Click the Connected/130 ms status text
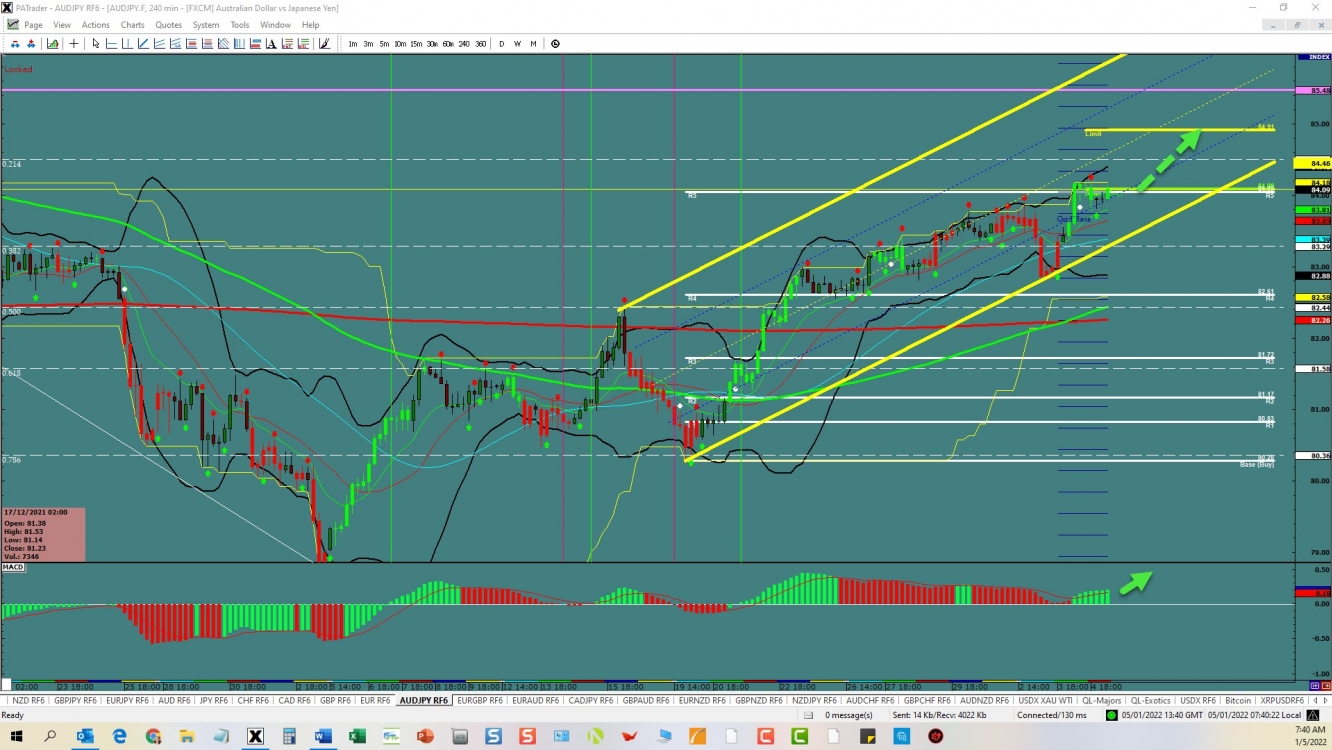 [1052, 715]
